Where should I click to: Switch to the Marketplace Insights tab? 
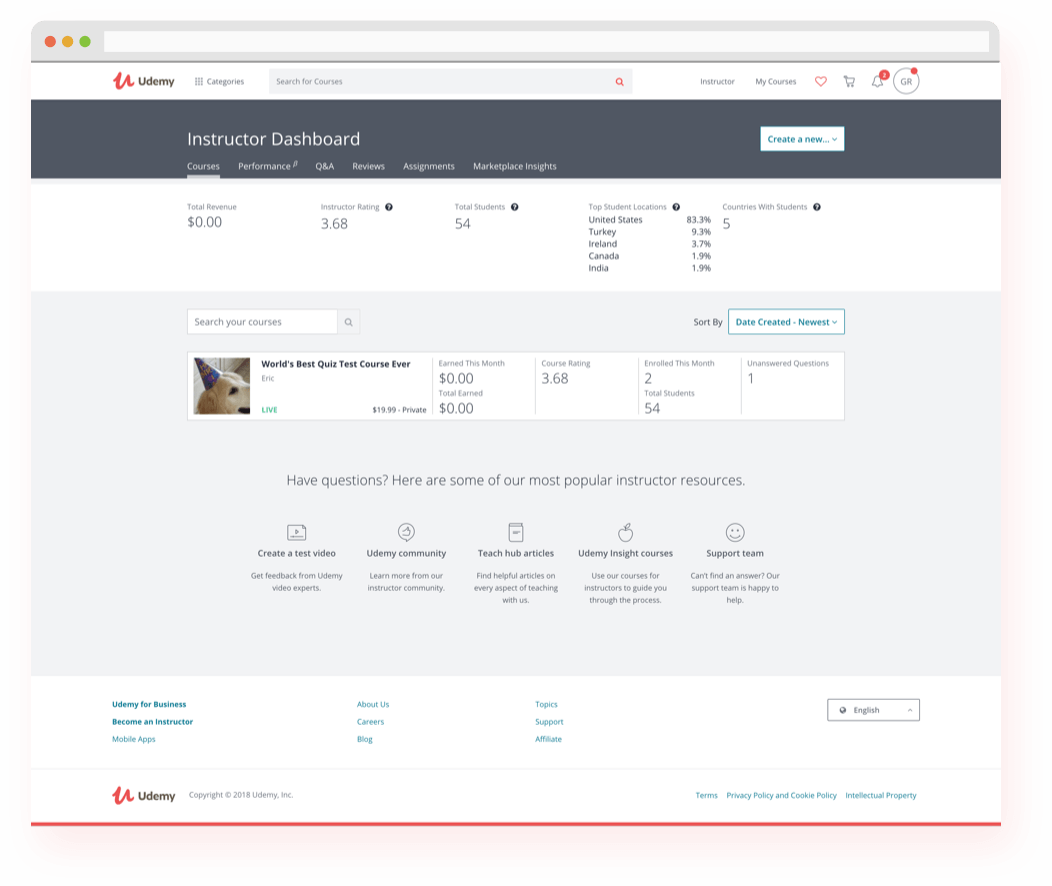[514, 166]
